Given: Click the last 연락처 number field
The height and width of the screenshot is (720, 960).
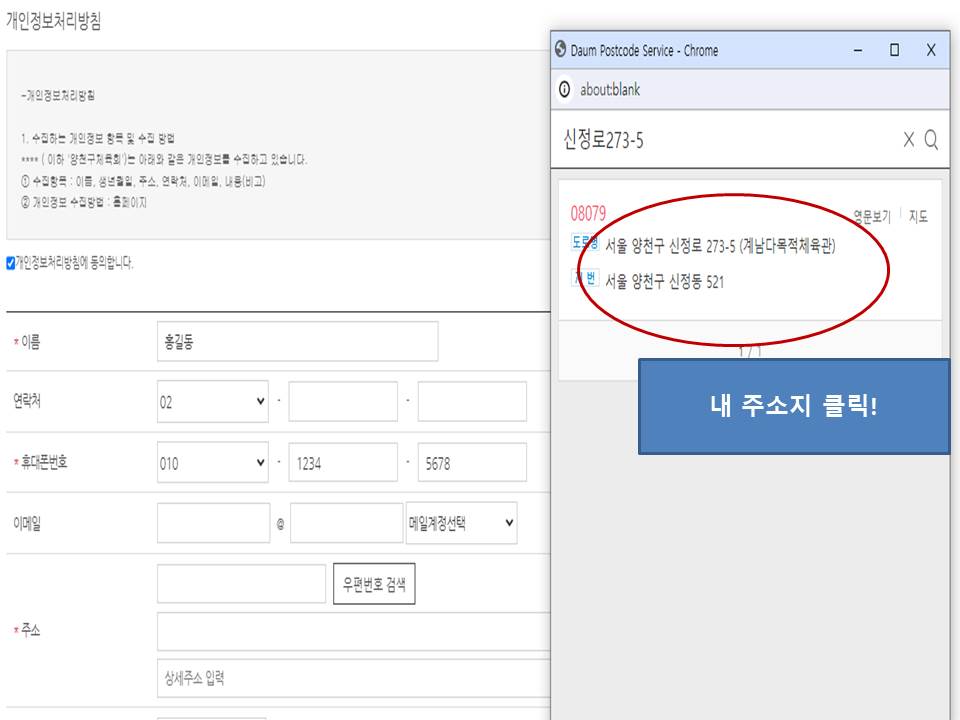Looking at the screenshot, I should point(472,402).
